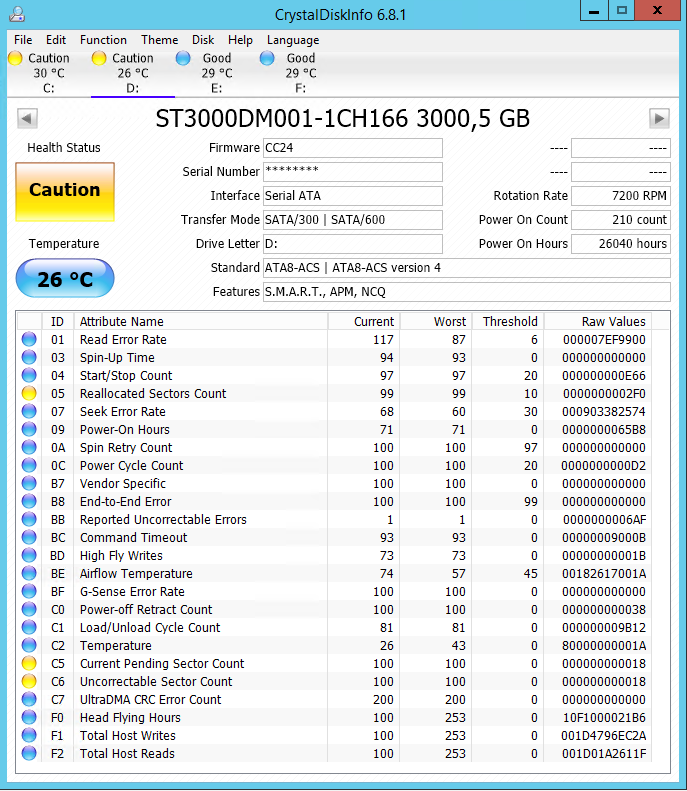687x791 pixels.
Task: Click status orb of Airflow Temperature row
Action: tap(29, 573)
